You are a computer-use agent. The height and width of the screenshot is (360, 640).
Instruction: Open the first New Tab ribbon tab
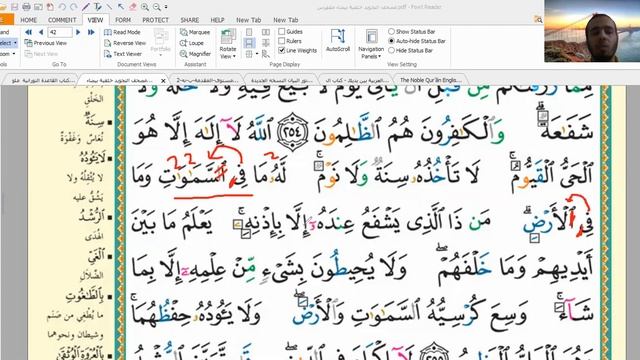248,20
